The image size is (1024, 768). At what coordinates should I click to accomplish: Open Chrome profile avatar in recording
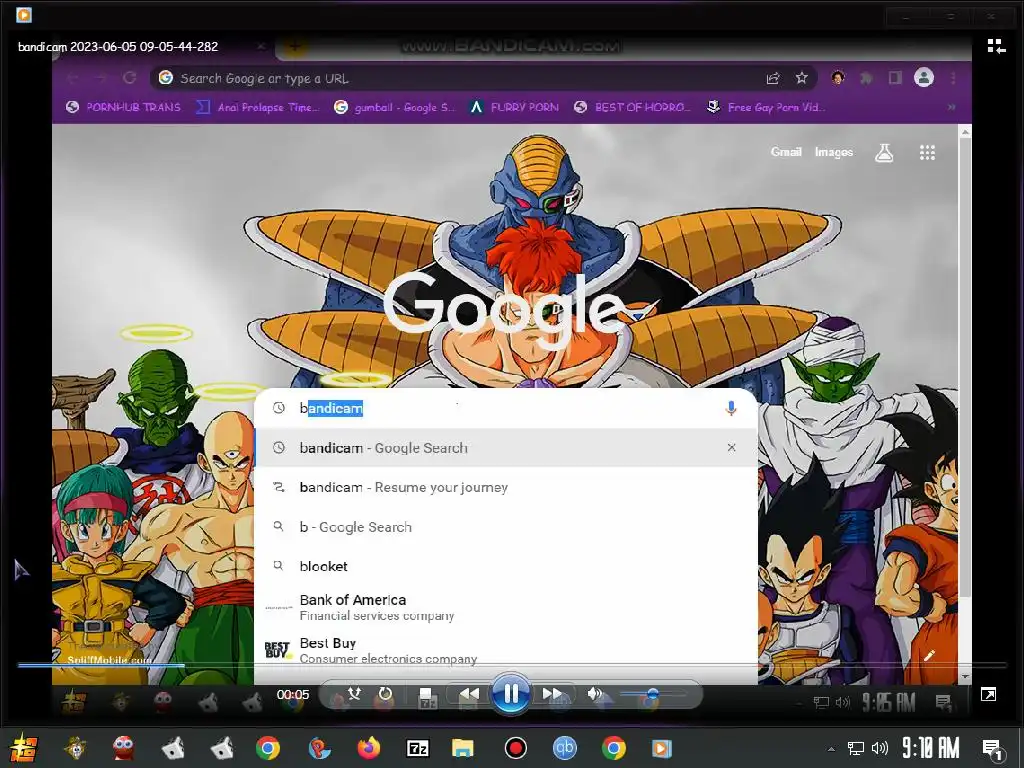pos(923,78)
